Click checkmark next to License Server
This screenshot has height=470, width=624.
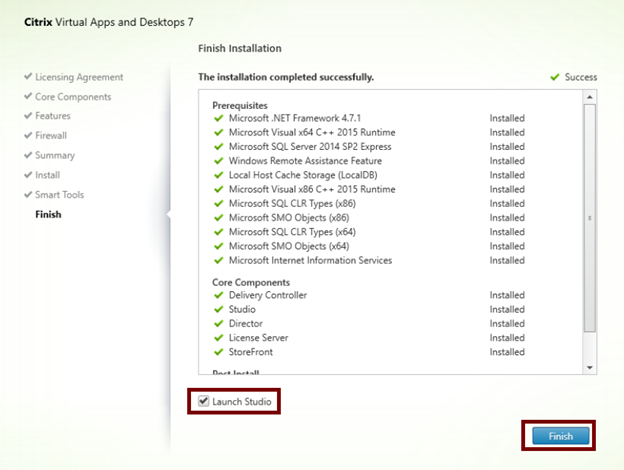[x=218, y=337]
